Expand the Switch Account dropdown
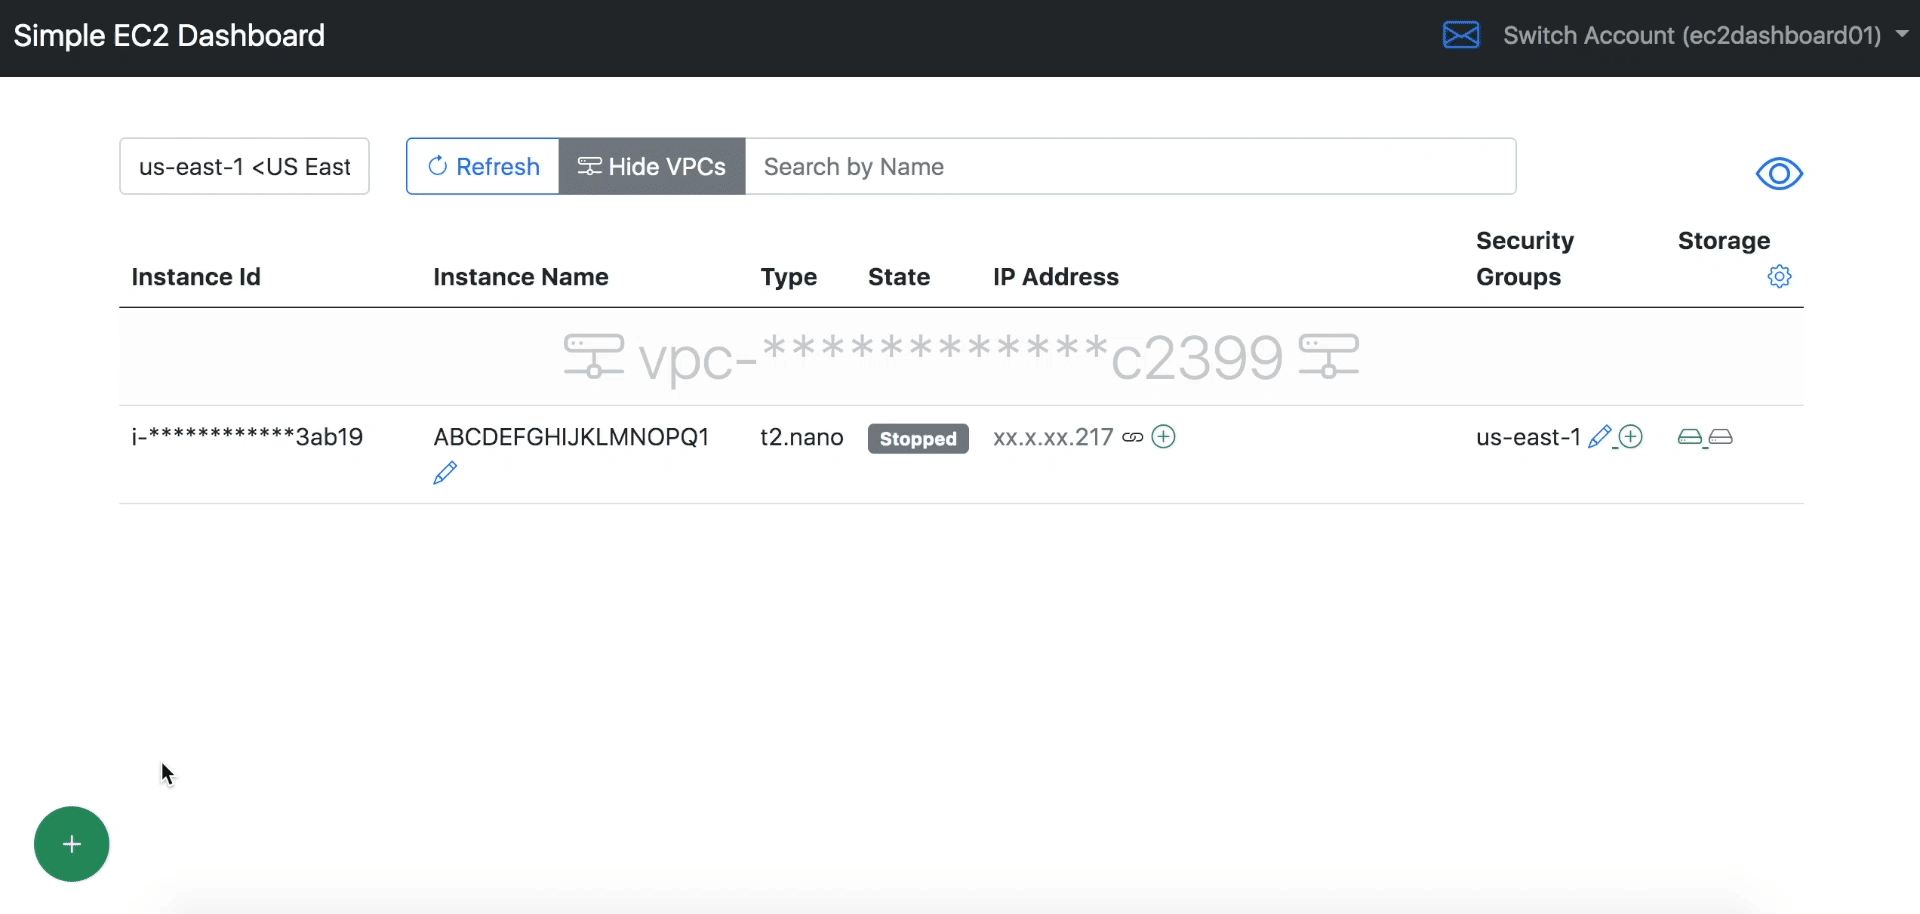Screen dimensions: 1920x914 [x=1706, y=35]
